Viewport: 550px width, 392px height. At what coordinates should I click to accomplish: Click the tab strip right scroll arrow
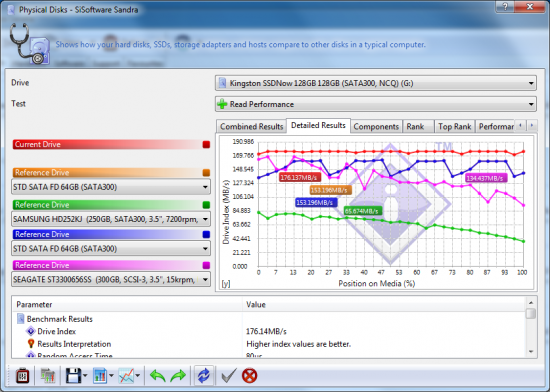[x=532, y=125]
